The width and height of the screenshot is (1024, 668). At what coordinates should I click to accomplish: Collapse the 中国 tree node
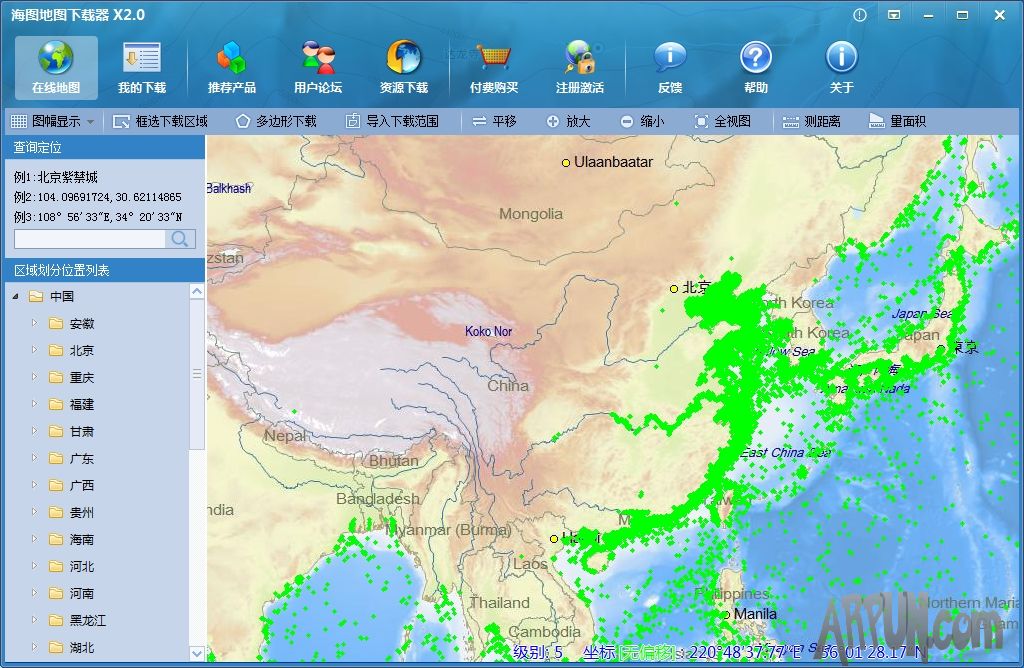tap(15, 296)
